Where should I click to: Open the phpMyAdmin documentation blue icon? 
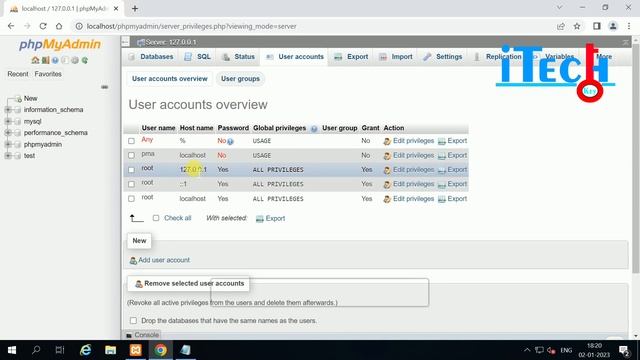click(x=55, y=60)
